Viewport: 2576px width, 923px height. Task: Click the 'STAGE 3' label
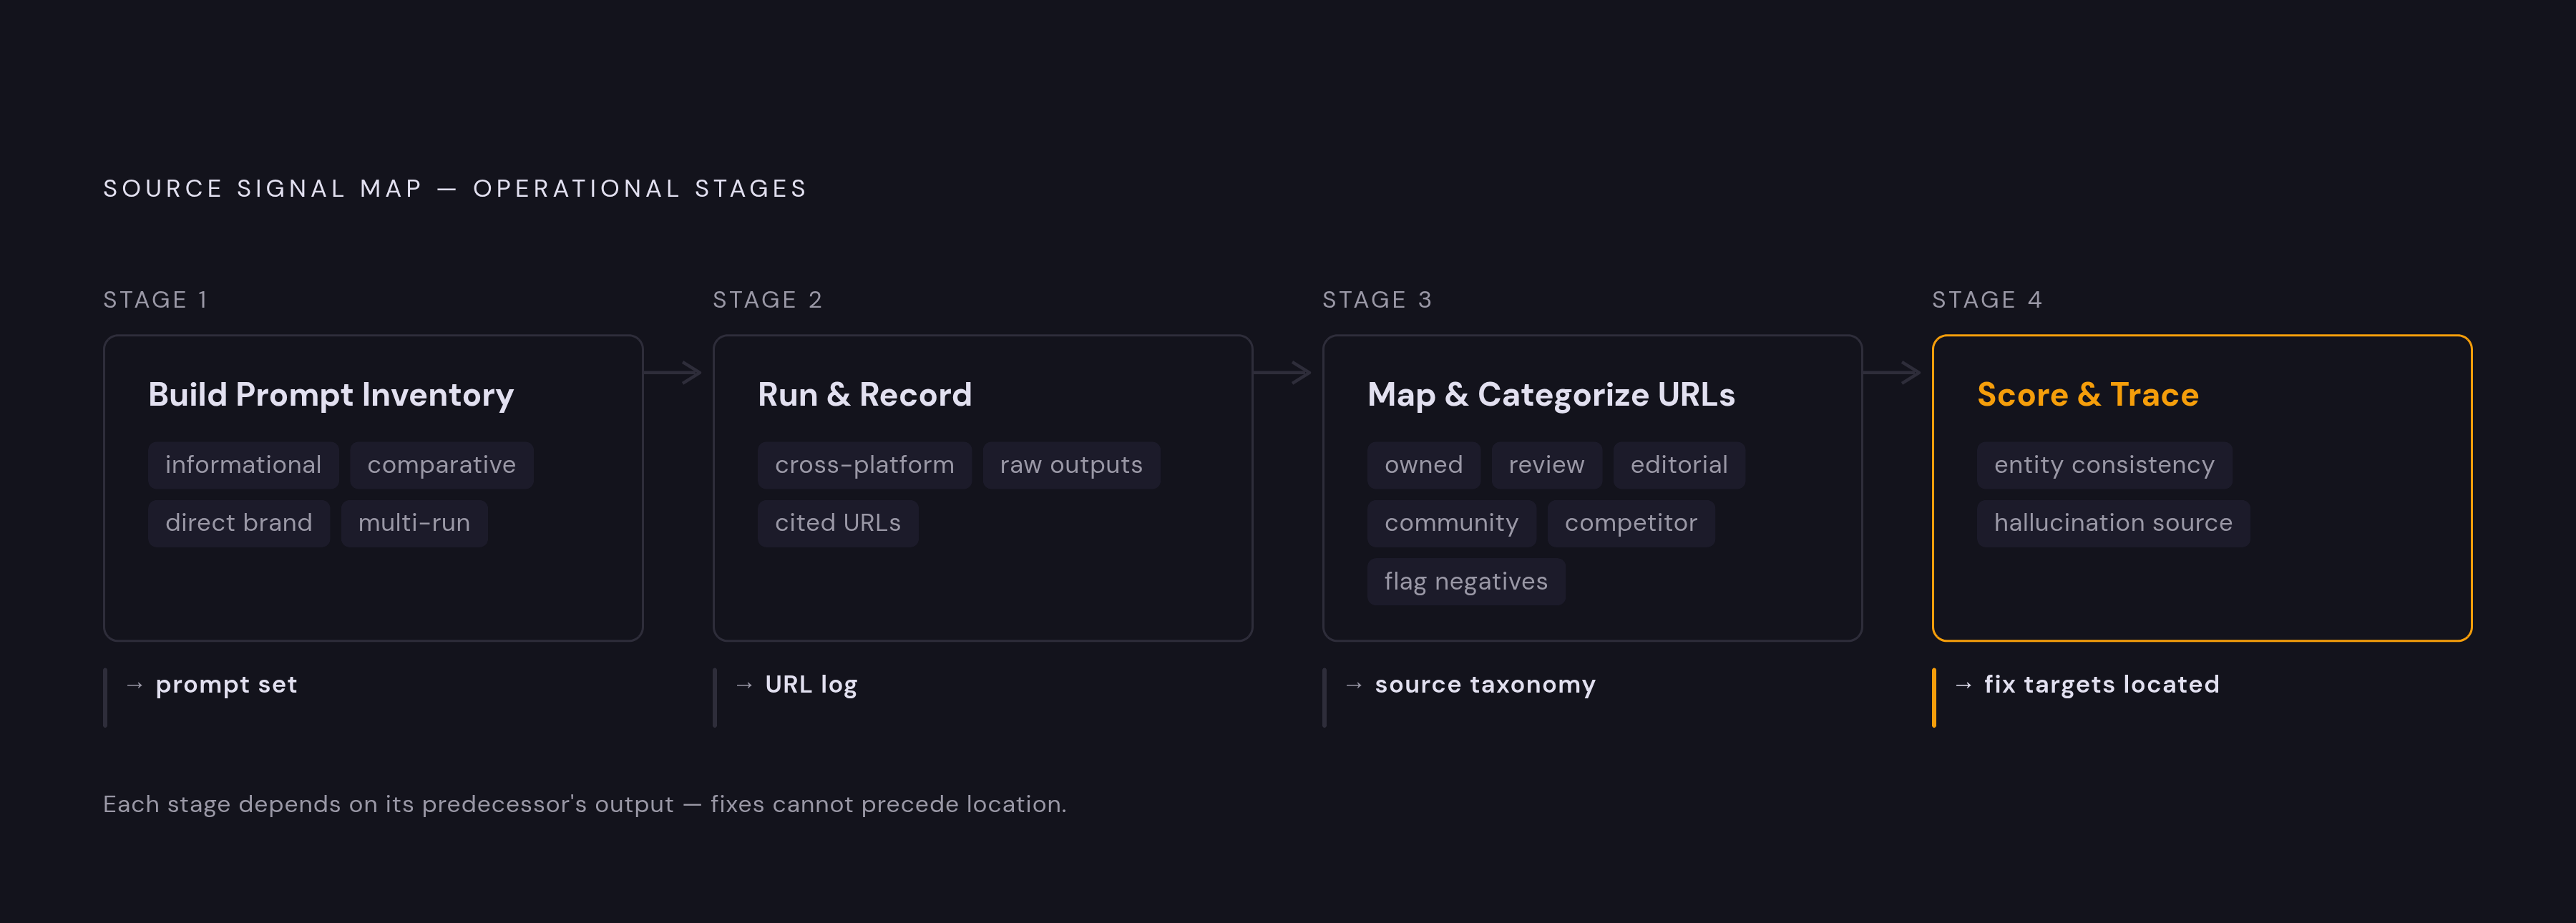[1377, 300]
